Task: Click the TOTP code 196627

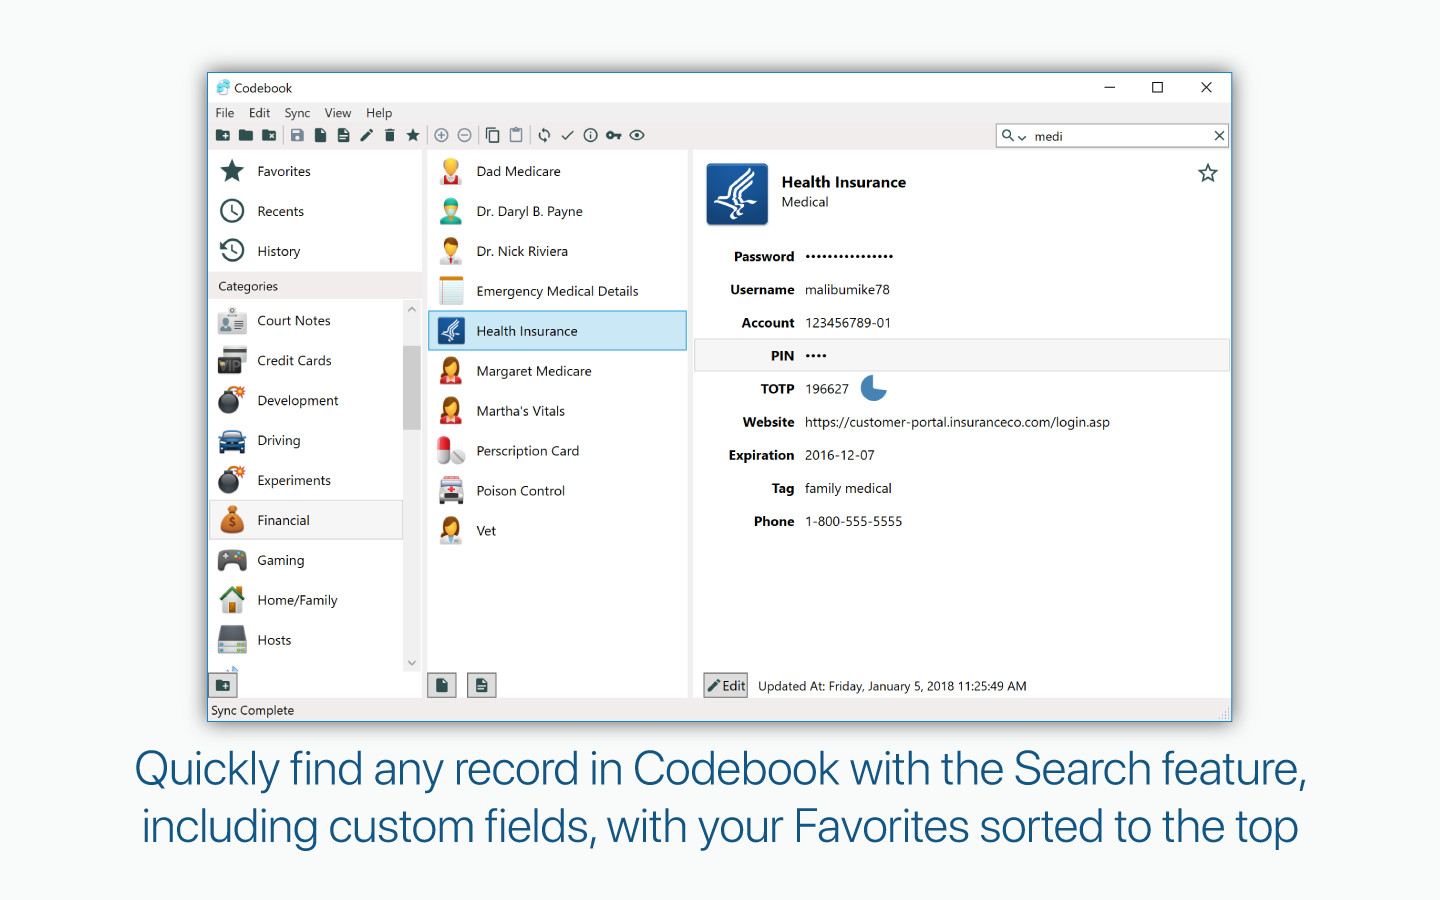Action: click(x=827, y=389)
